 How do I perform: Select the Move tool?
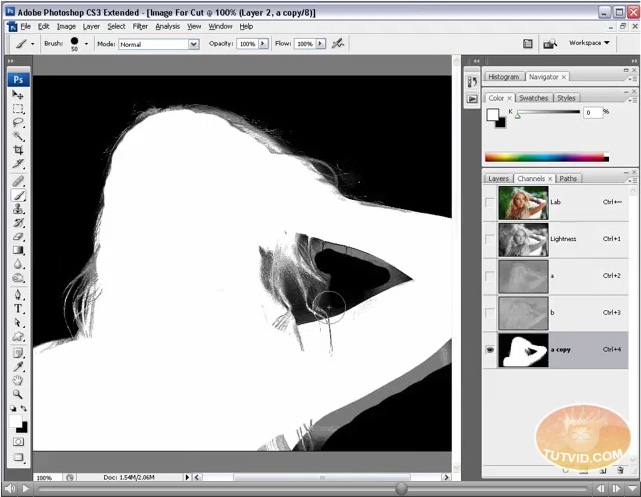pos(18,95)
